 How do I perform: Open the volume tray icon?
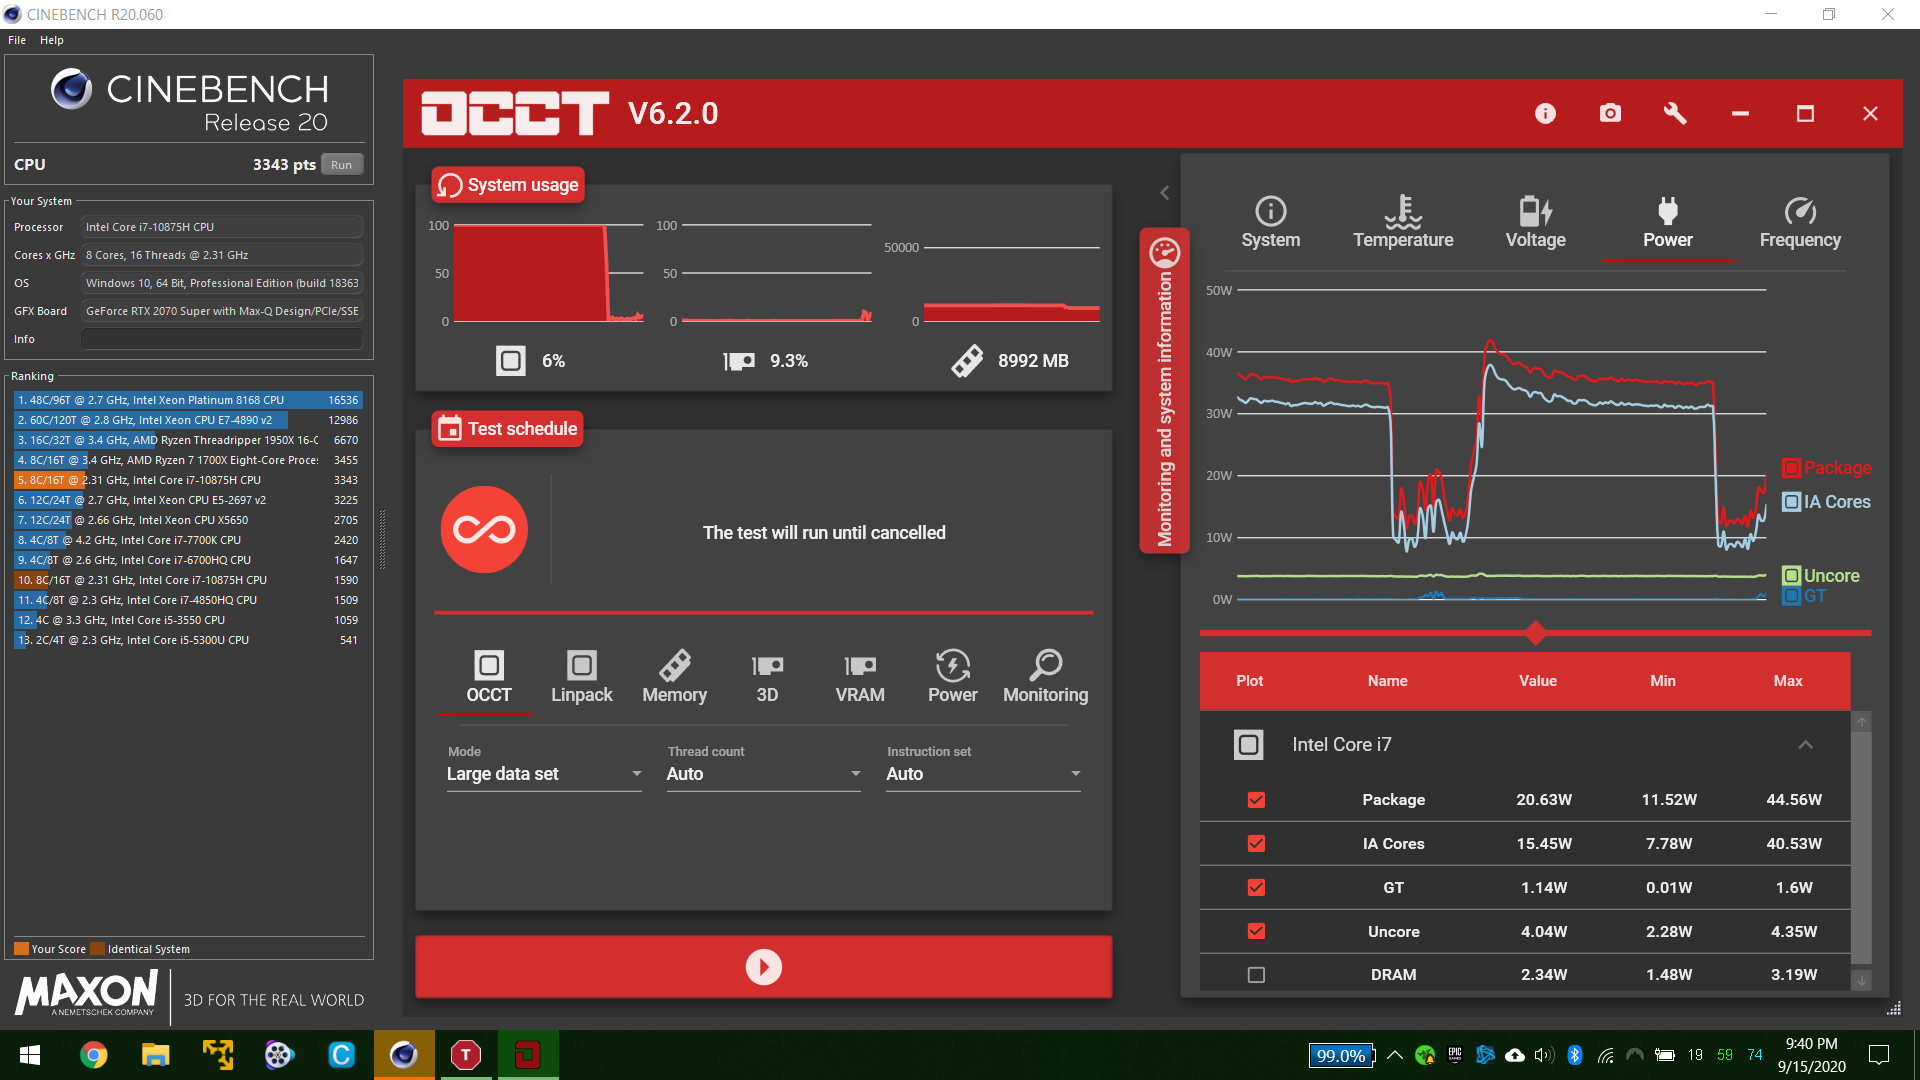coord(1544,1055)
